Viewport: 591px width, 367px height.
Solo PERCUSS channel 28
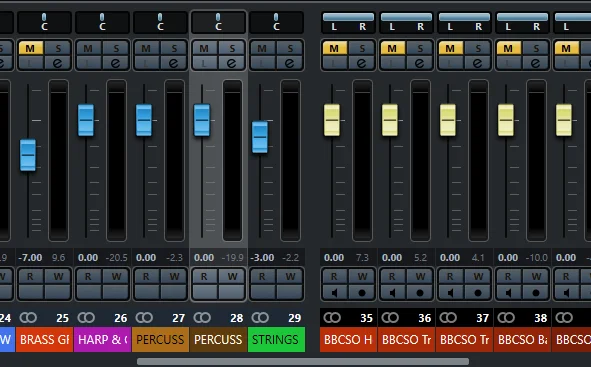(x=232, y=48)
